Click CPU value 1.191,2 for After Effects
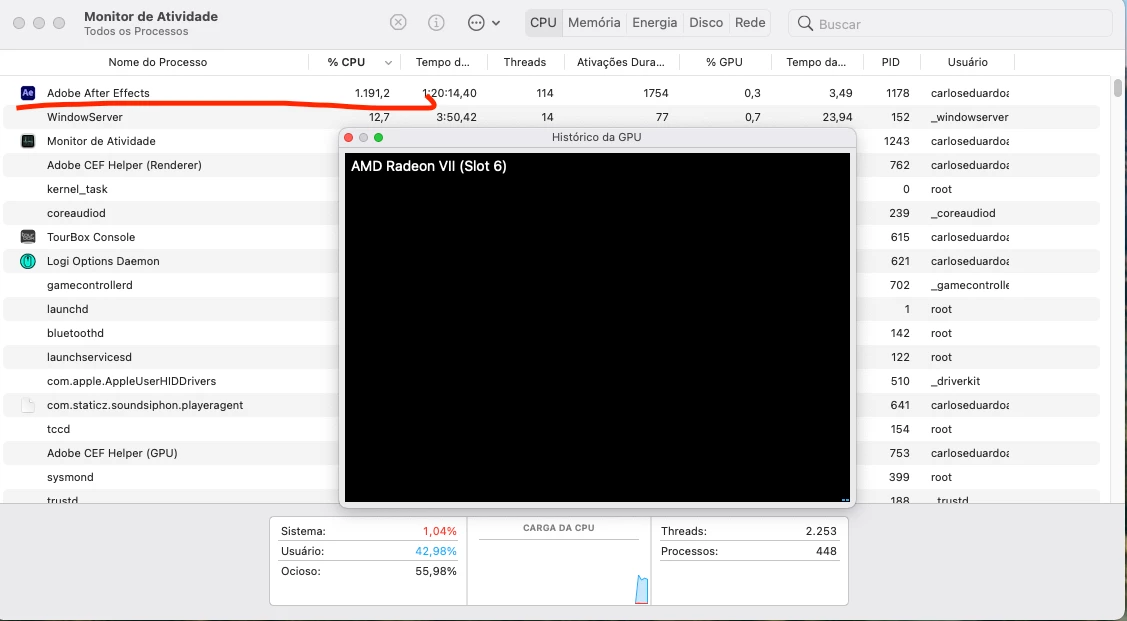 click(x=372, y=93)
